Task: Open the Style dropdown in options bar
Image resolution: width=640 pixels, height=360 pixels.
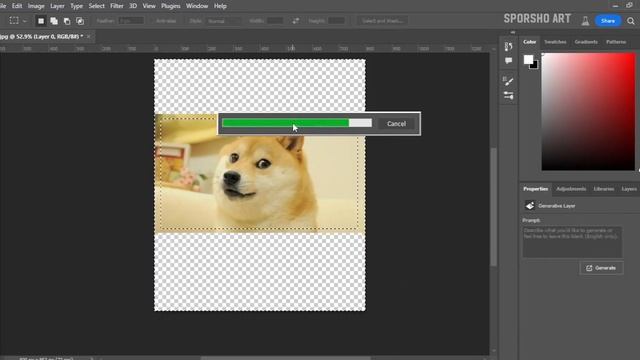Action: (224, 21)
